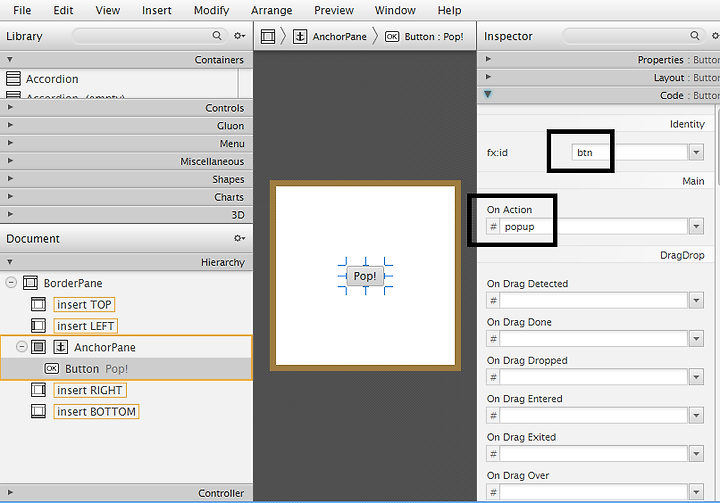The height and width of the screenshot is (503, 720).
Task: Click the BorderPane icon in hierarchy
Action: (x=30, y=283)
